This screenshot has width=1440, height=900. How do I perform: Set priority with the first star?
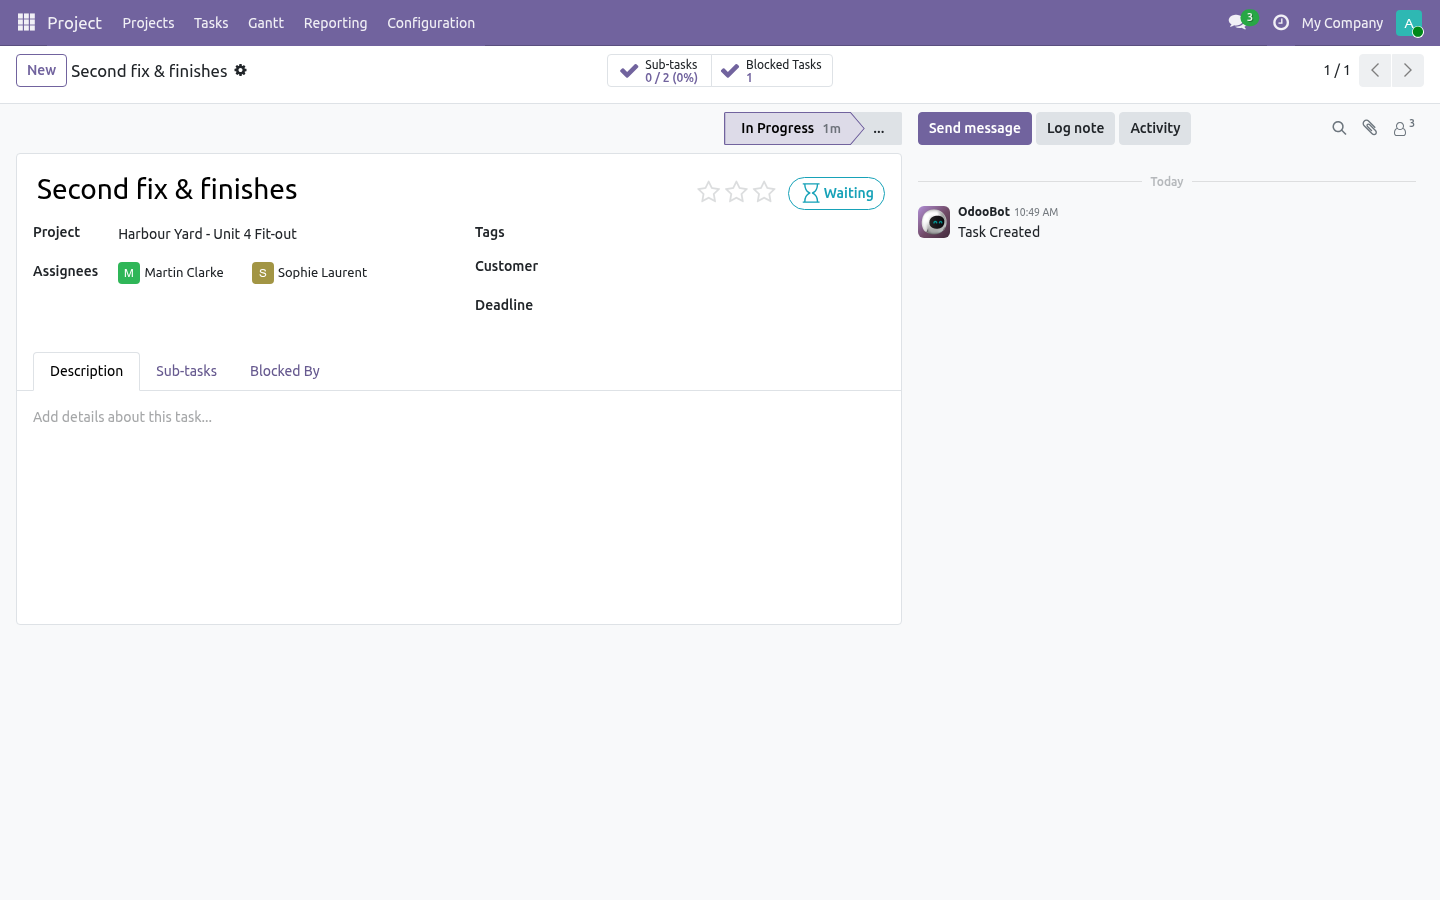coord(709,192)
